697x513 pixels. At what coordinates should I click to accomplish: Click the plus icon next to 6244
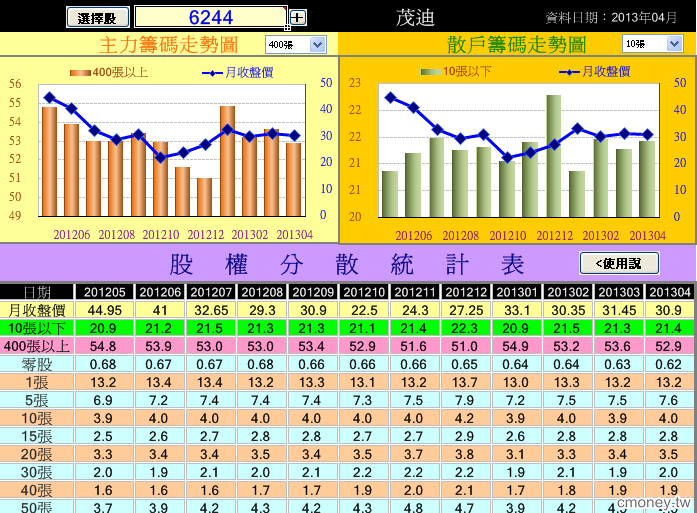coord(297,18)
